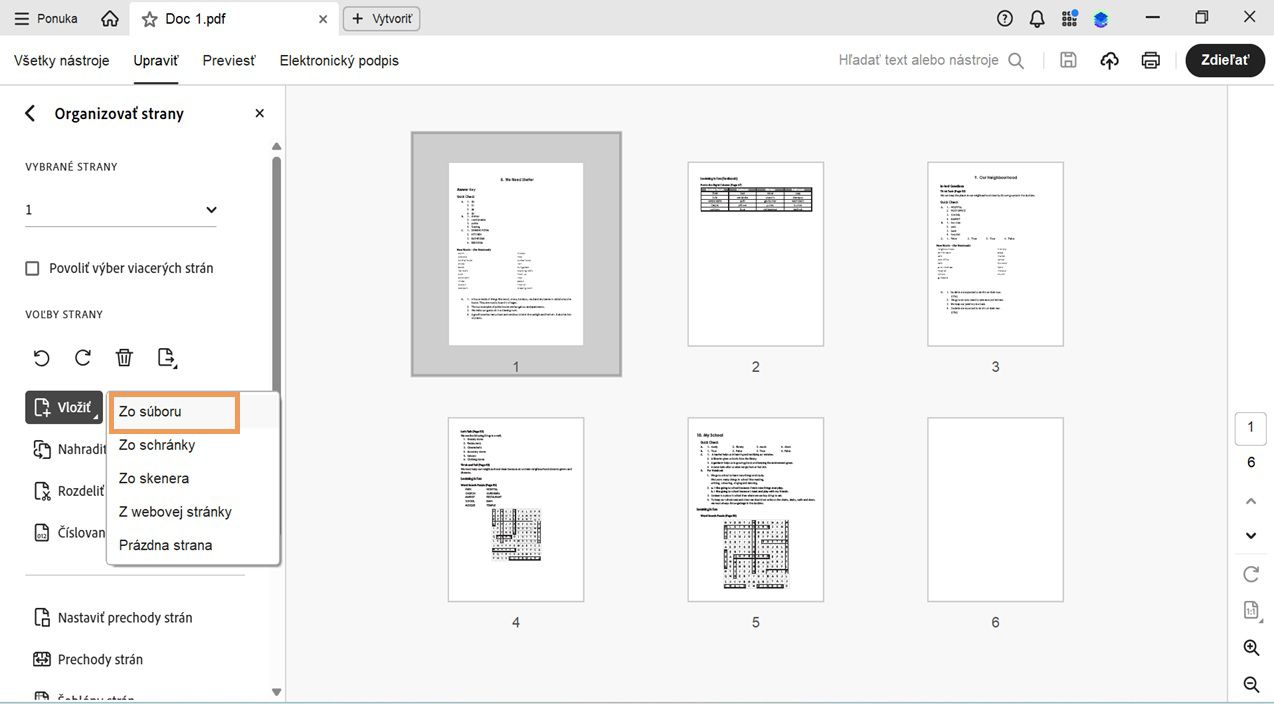
Task: Go to the Home icon
Action: (x=110, y=18)
